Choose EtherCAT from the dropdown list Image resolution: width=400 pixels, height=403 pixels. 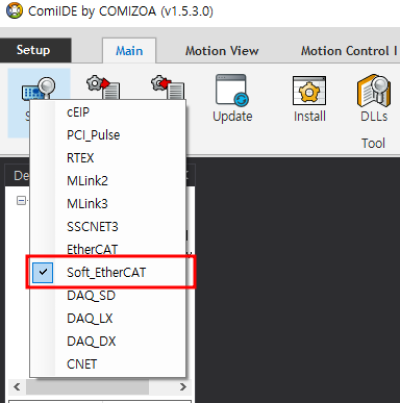(x=108, y=249)
